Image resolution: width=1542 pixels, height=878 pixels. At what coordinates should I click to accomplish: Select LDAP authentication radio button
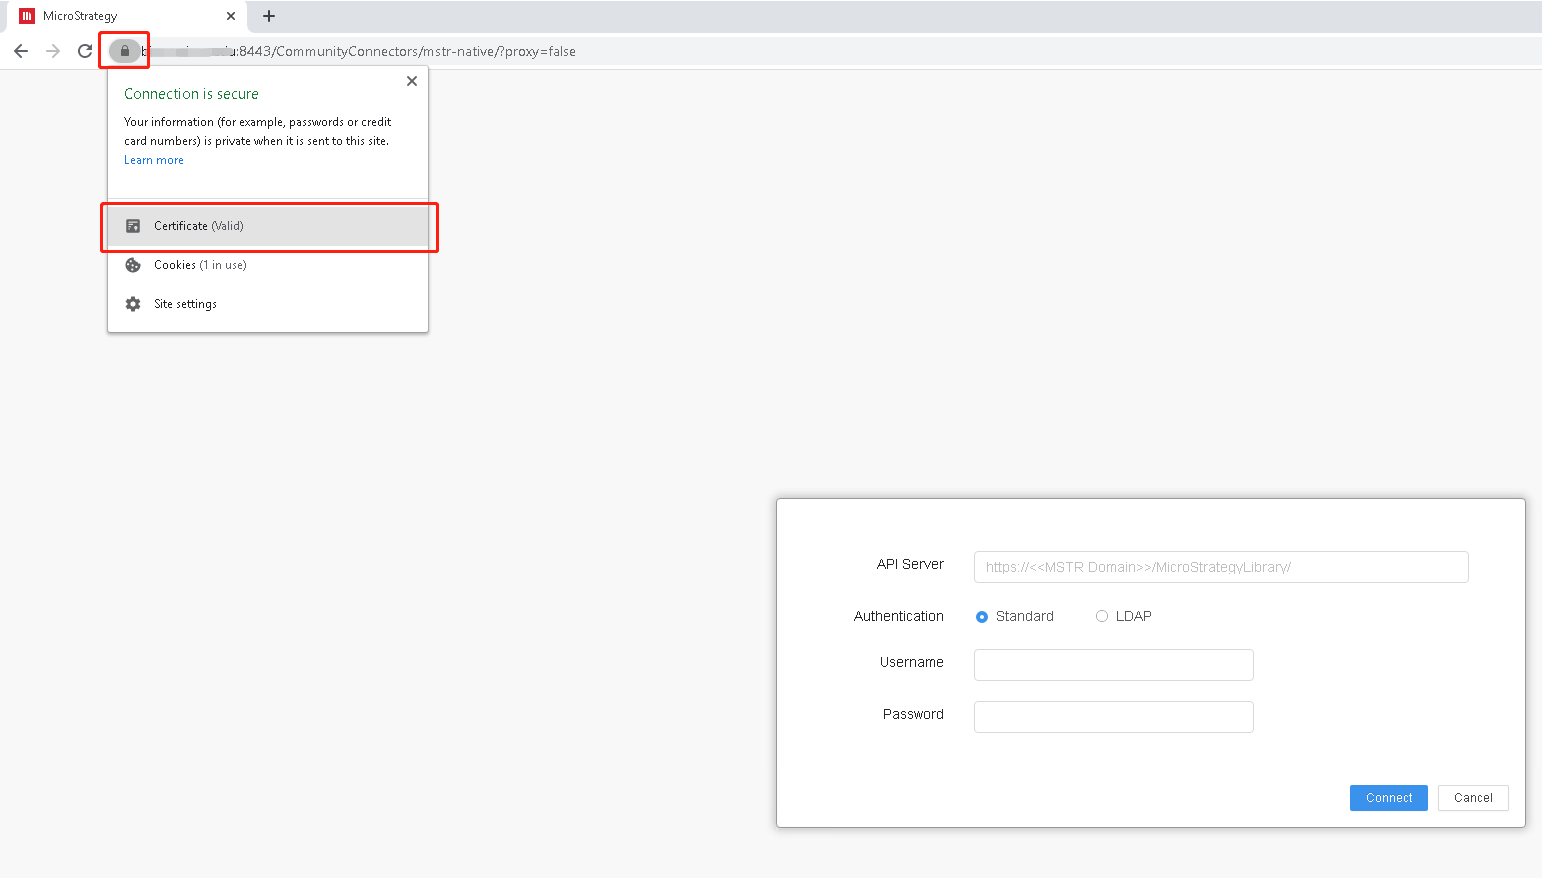point(1102,616)
